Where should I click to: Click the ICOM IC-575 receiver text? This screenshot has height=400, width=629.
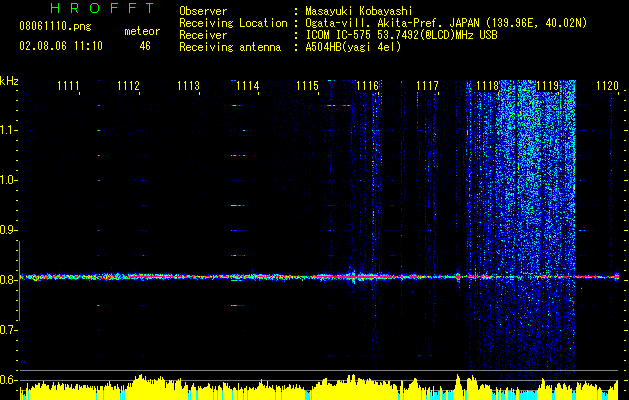click(401, 35)
